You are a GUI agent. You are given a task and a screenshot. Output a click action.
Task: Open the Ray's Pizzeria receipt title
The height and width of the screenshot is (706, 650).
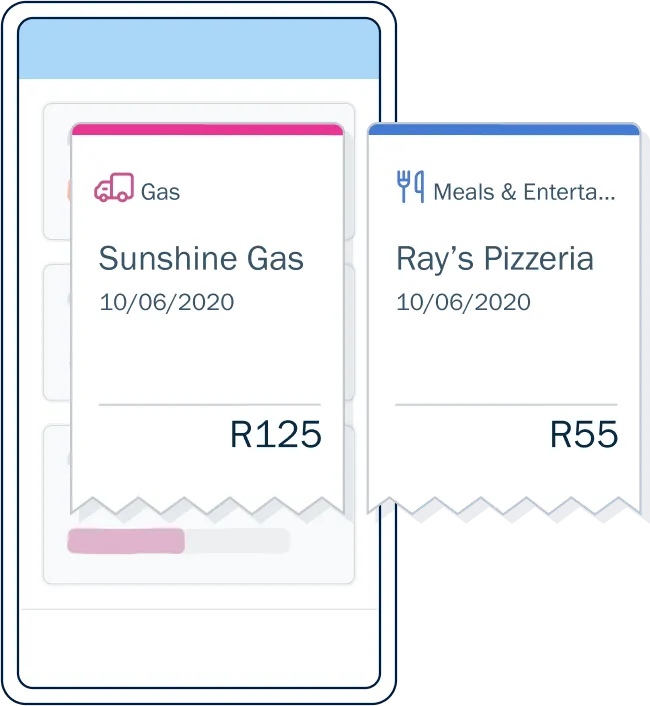495,259
